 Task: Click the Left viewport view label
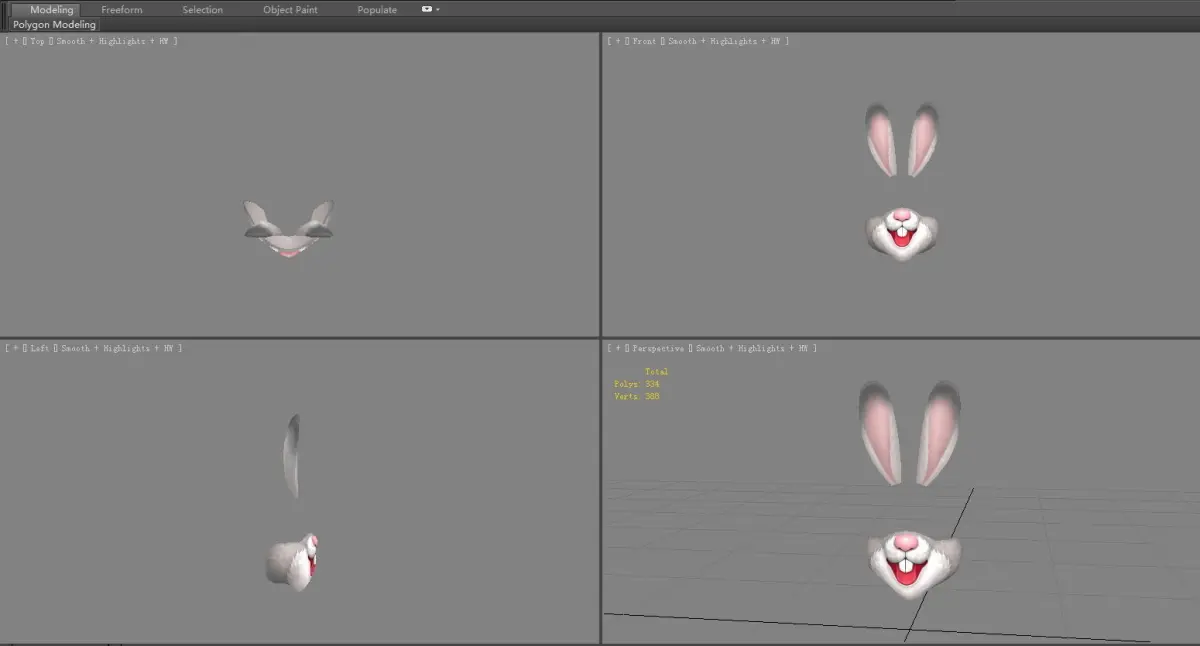coord(41,348)
